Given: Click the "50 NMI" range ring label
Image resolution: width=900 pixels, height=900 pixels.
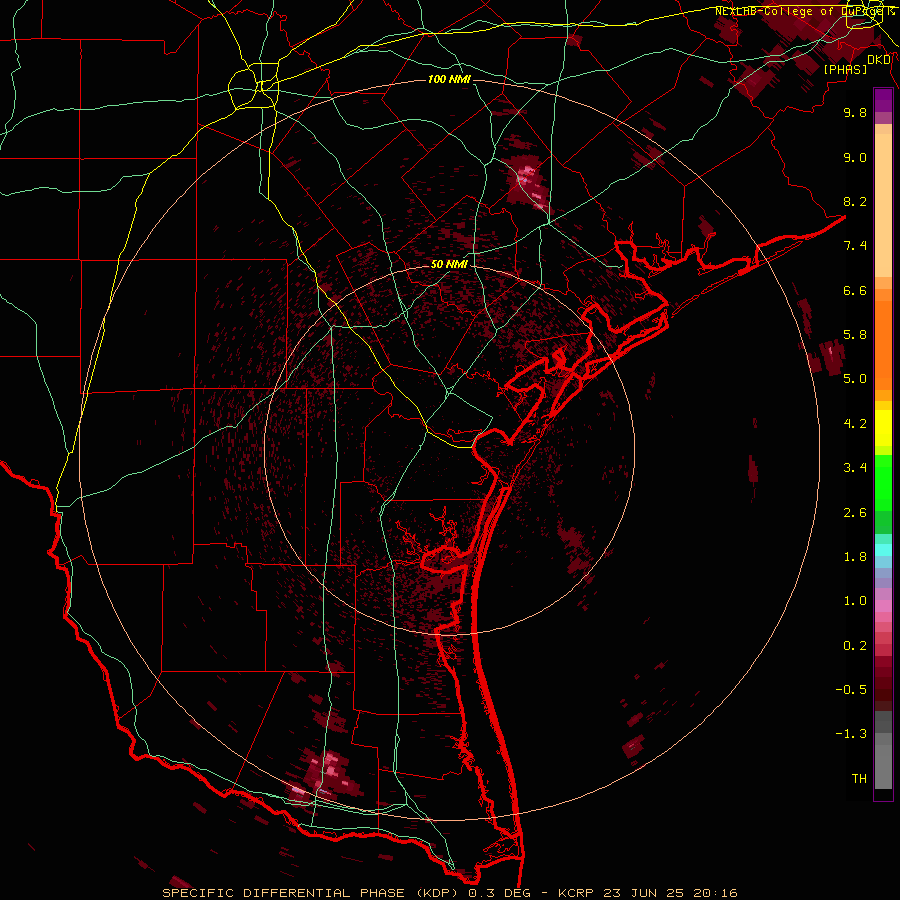Looking at the screenshot, I should coord(449,264).
